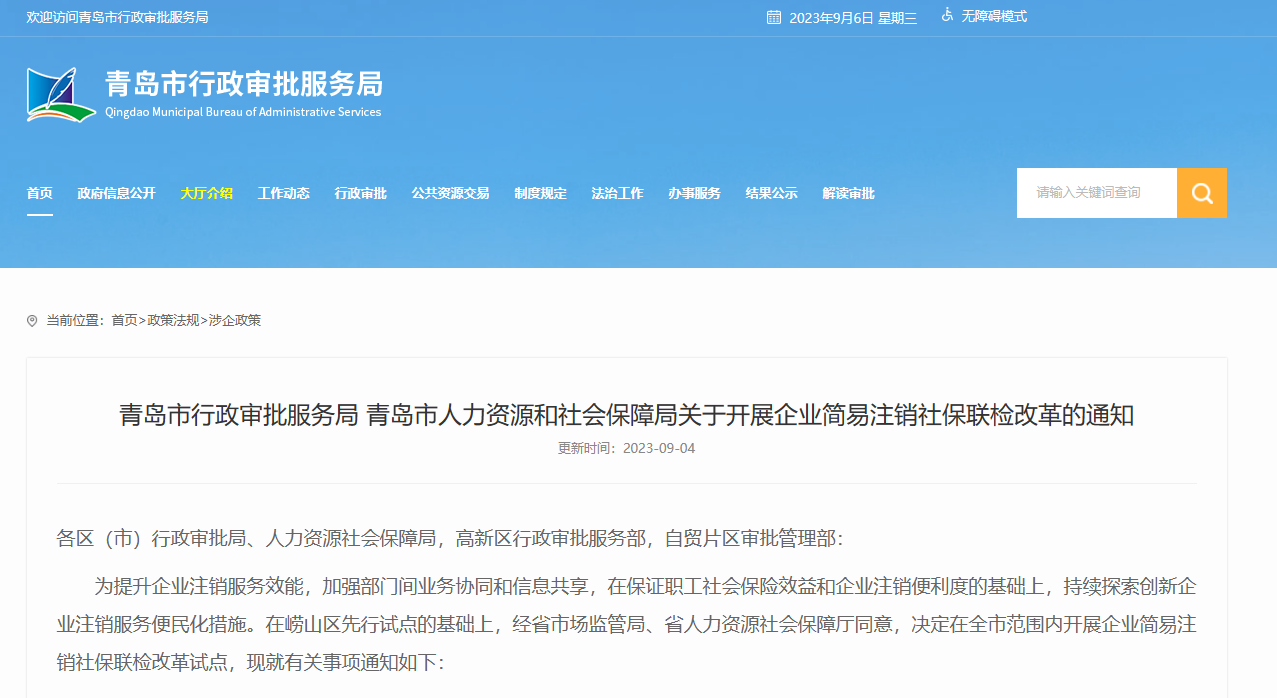Screen dimensions: 1277x698
Task: Open the 办事服务 menu
Action: tap(694, 194)
